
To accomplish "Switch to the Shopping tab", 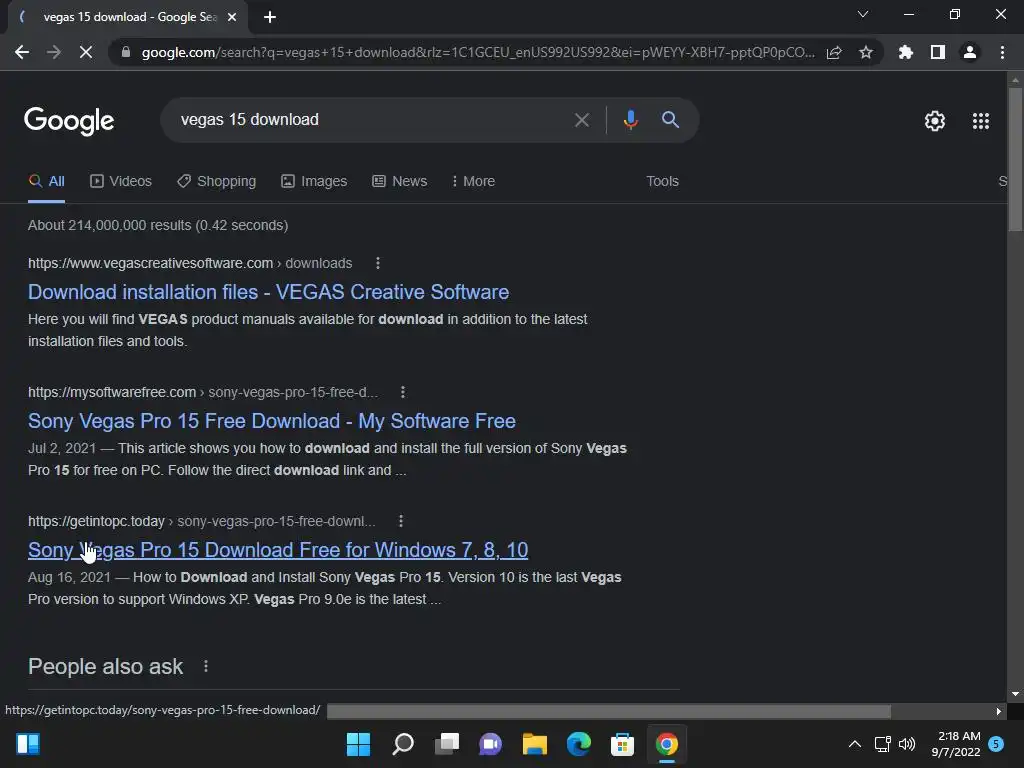I will (x=216, y=181).
